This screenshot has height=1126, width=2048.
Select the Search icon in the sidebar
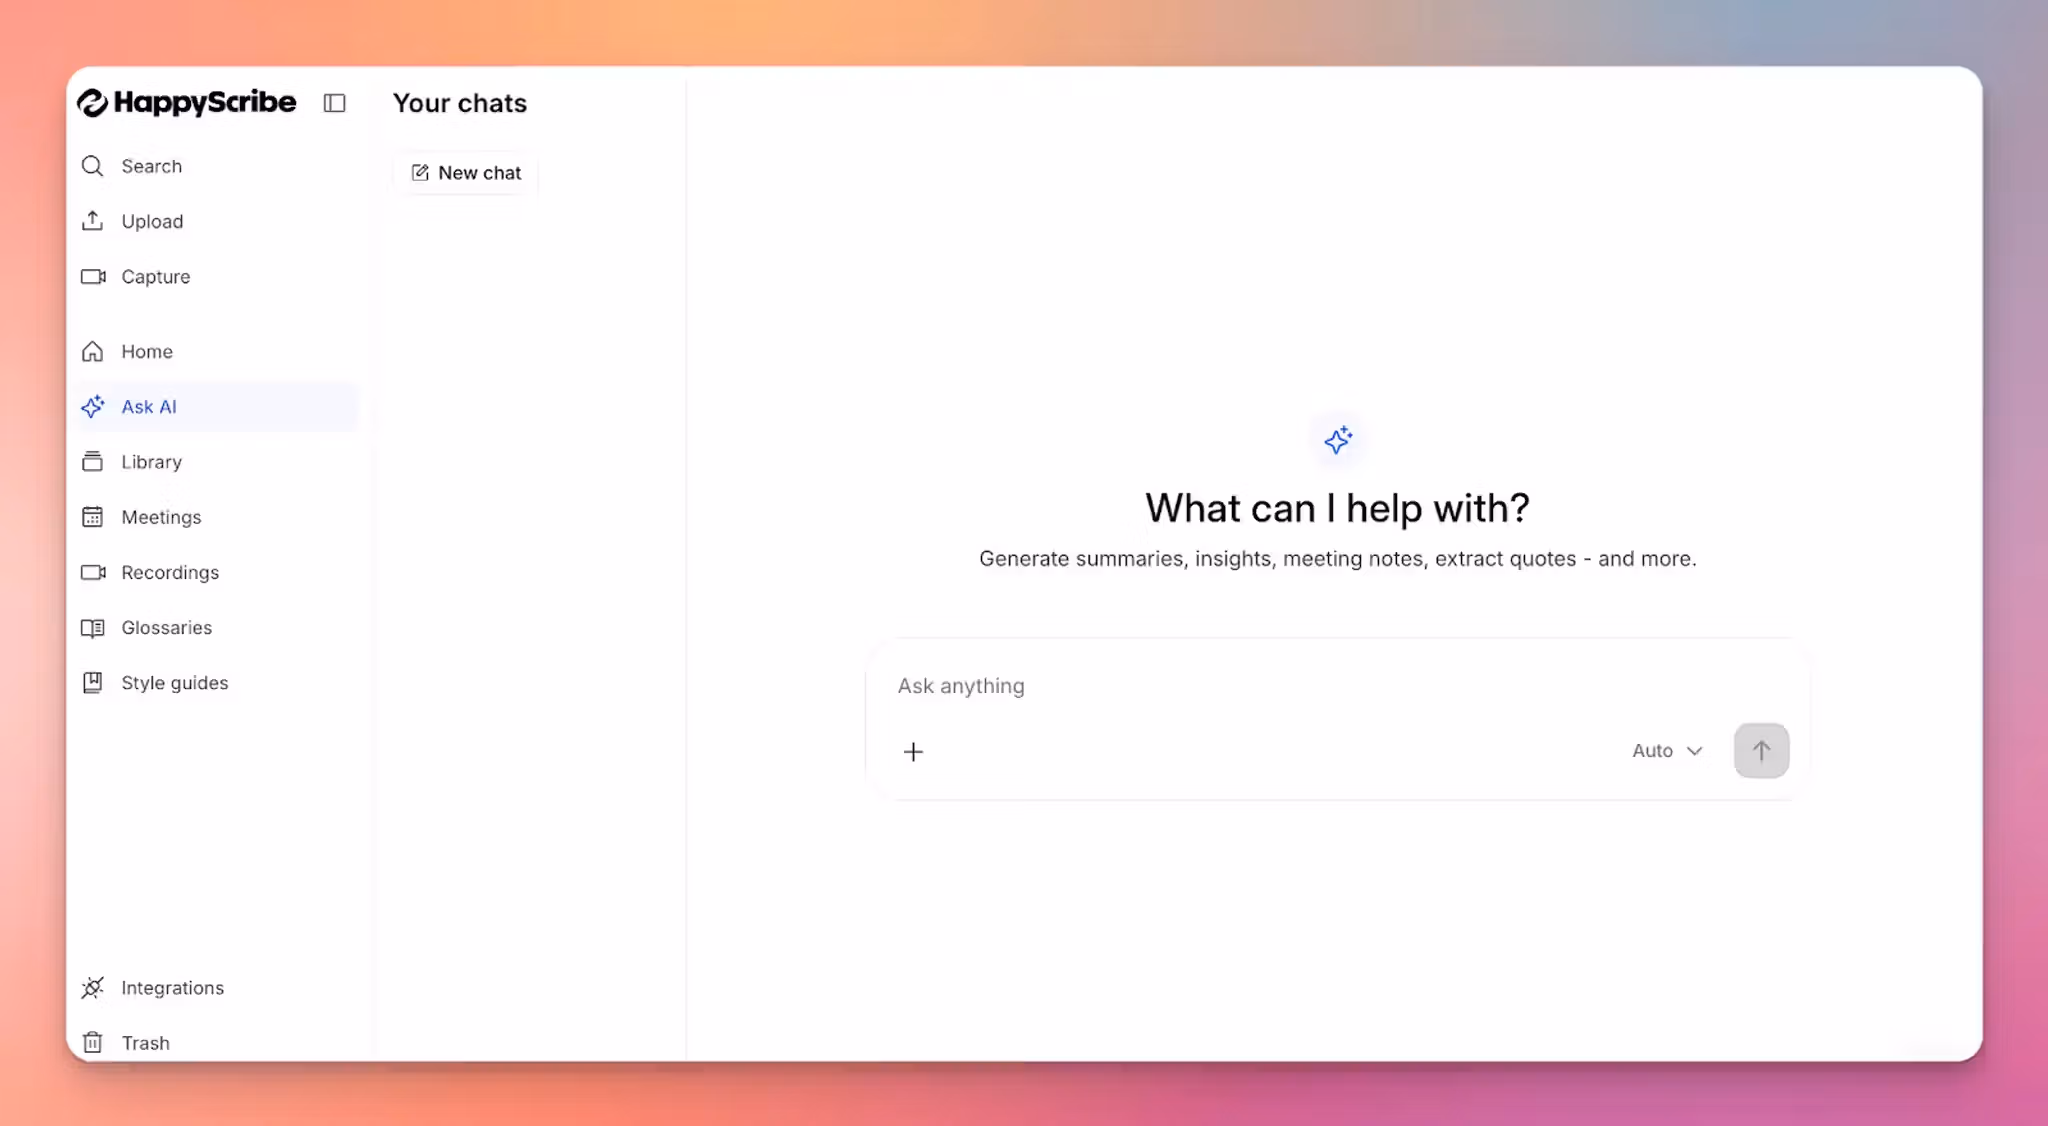point(92,166)
